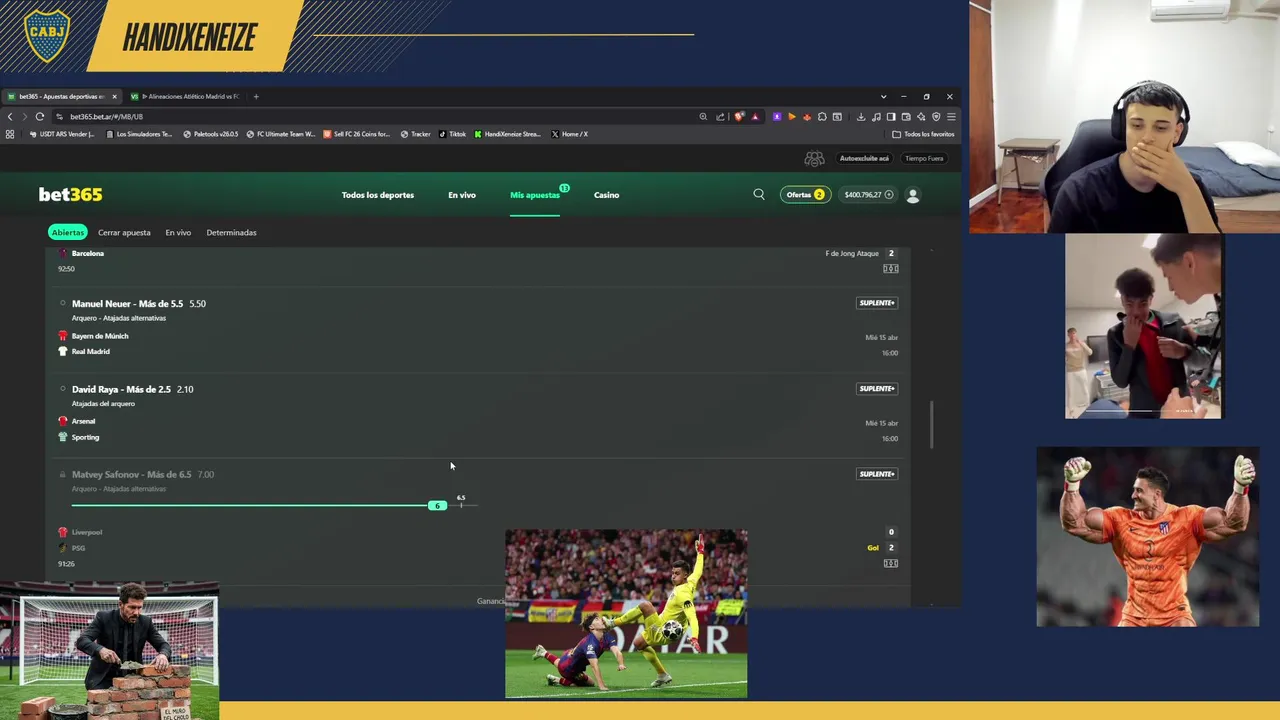The height and width of the screenshot is (720, 1280).
Task: Open FC Ultimate Team bookmark
Action: pos(281,134)
